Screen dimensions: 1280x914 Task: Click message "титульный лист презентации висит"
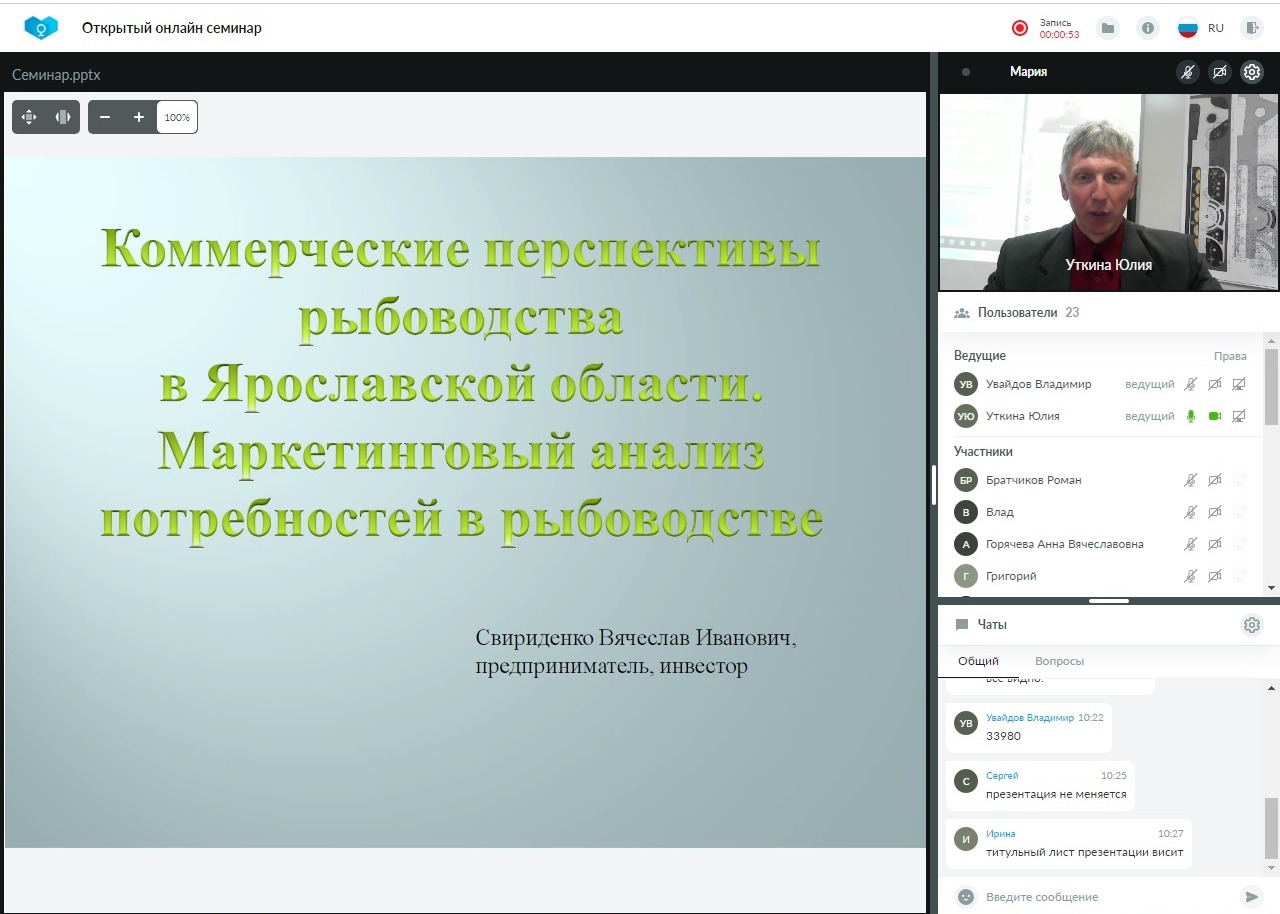(x=1084, y=852)
